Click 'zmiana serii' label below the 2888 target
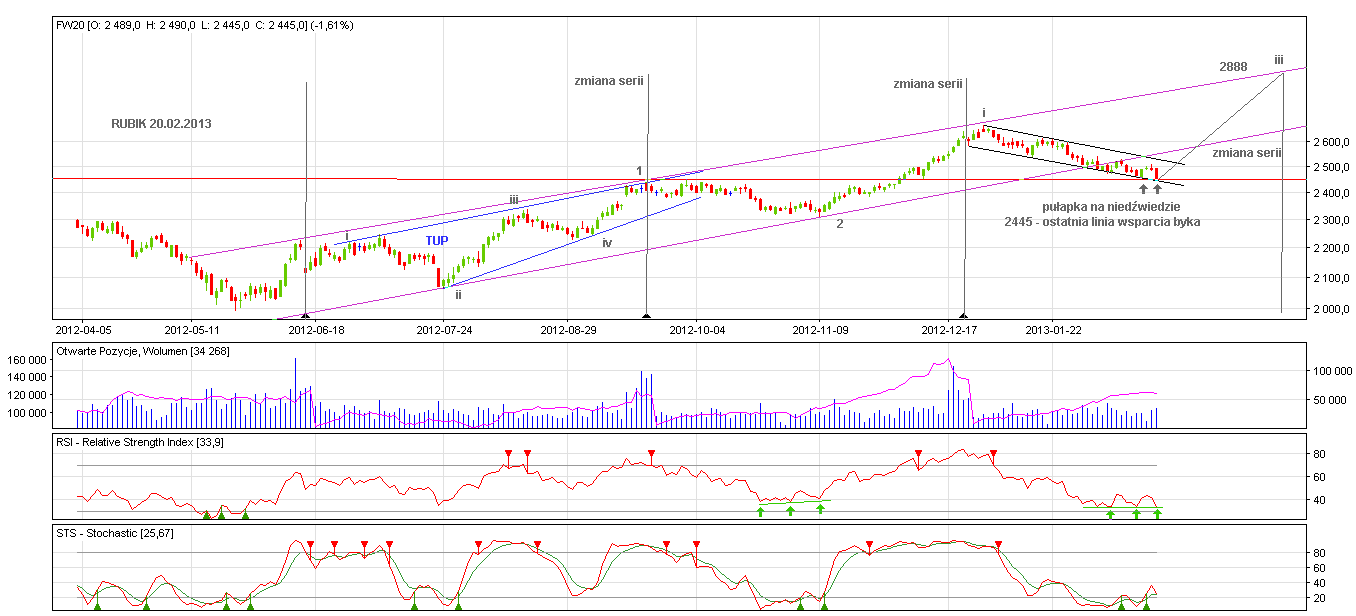The image size is (1356, 616). click(x=1247, y=153)
